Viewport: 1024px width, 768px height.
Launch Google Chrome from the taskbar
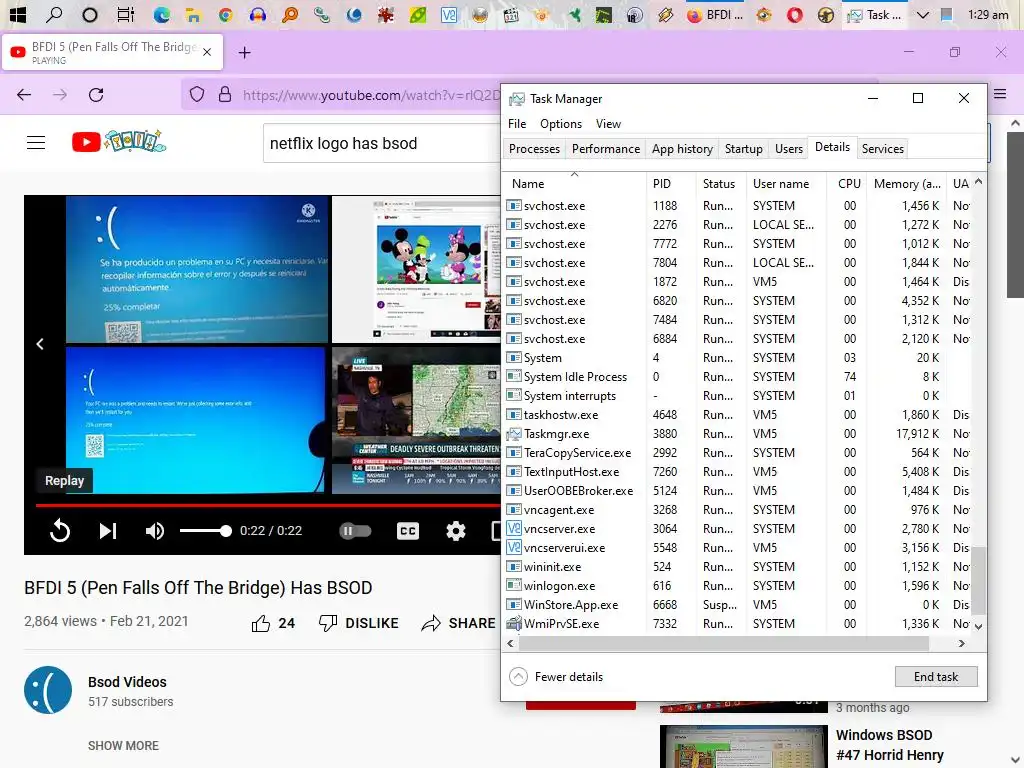(225, 14)
